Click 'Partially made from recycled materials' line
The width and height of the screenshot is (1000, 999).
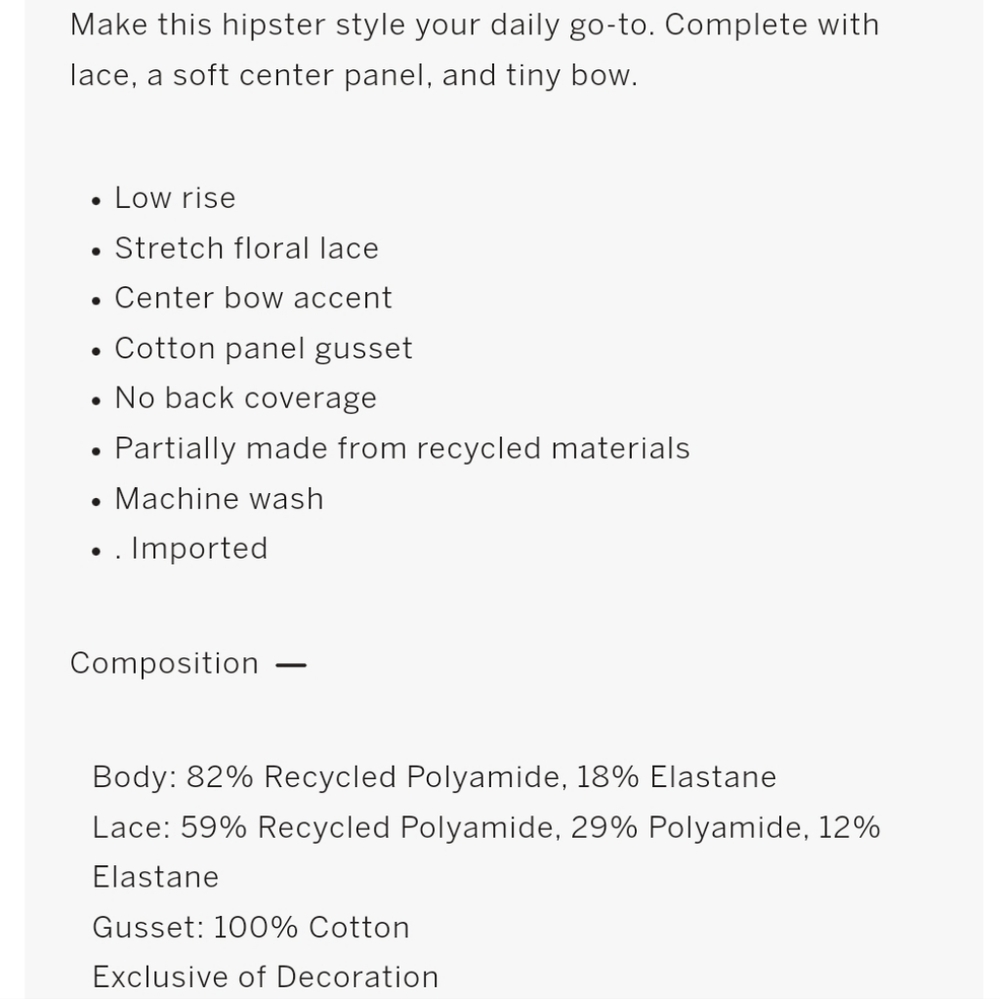(x=402, y=448)
